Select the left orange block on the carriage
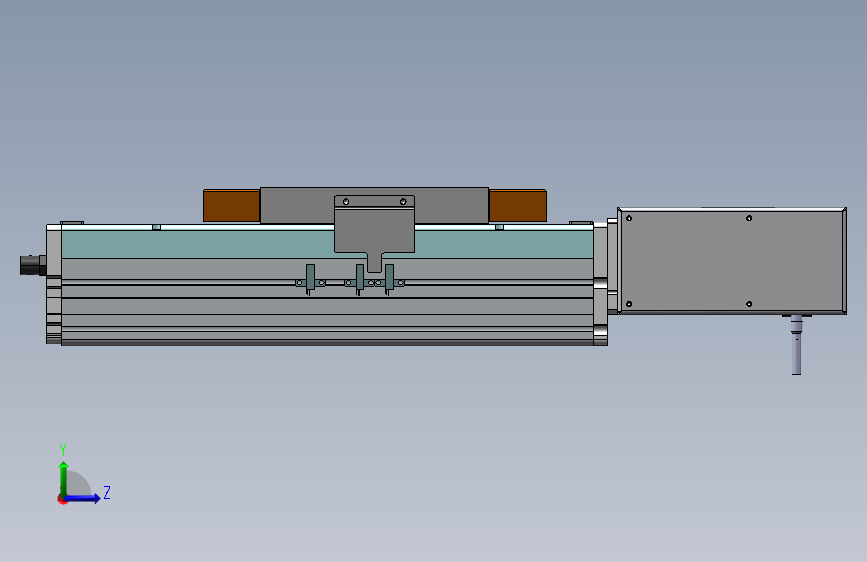Image resolution: width=867 pixels, height=562 pixels. point(232,206)
